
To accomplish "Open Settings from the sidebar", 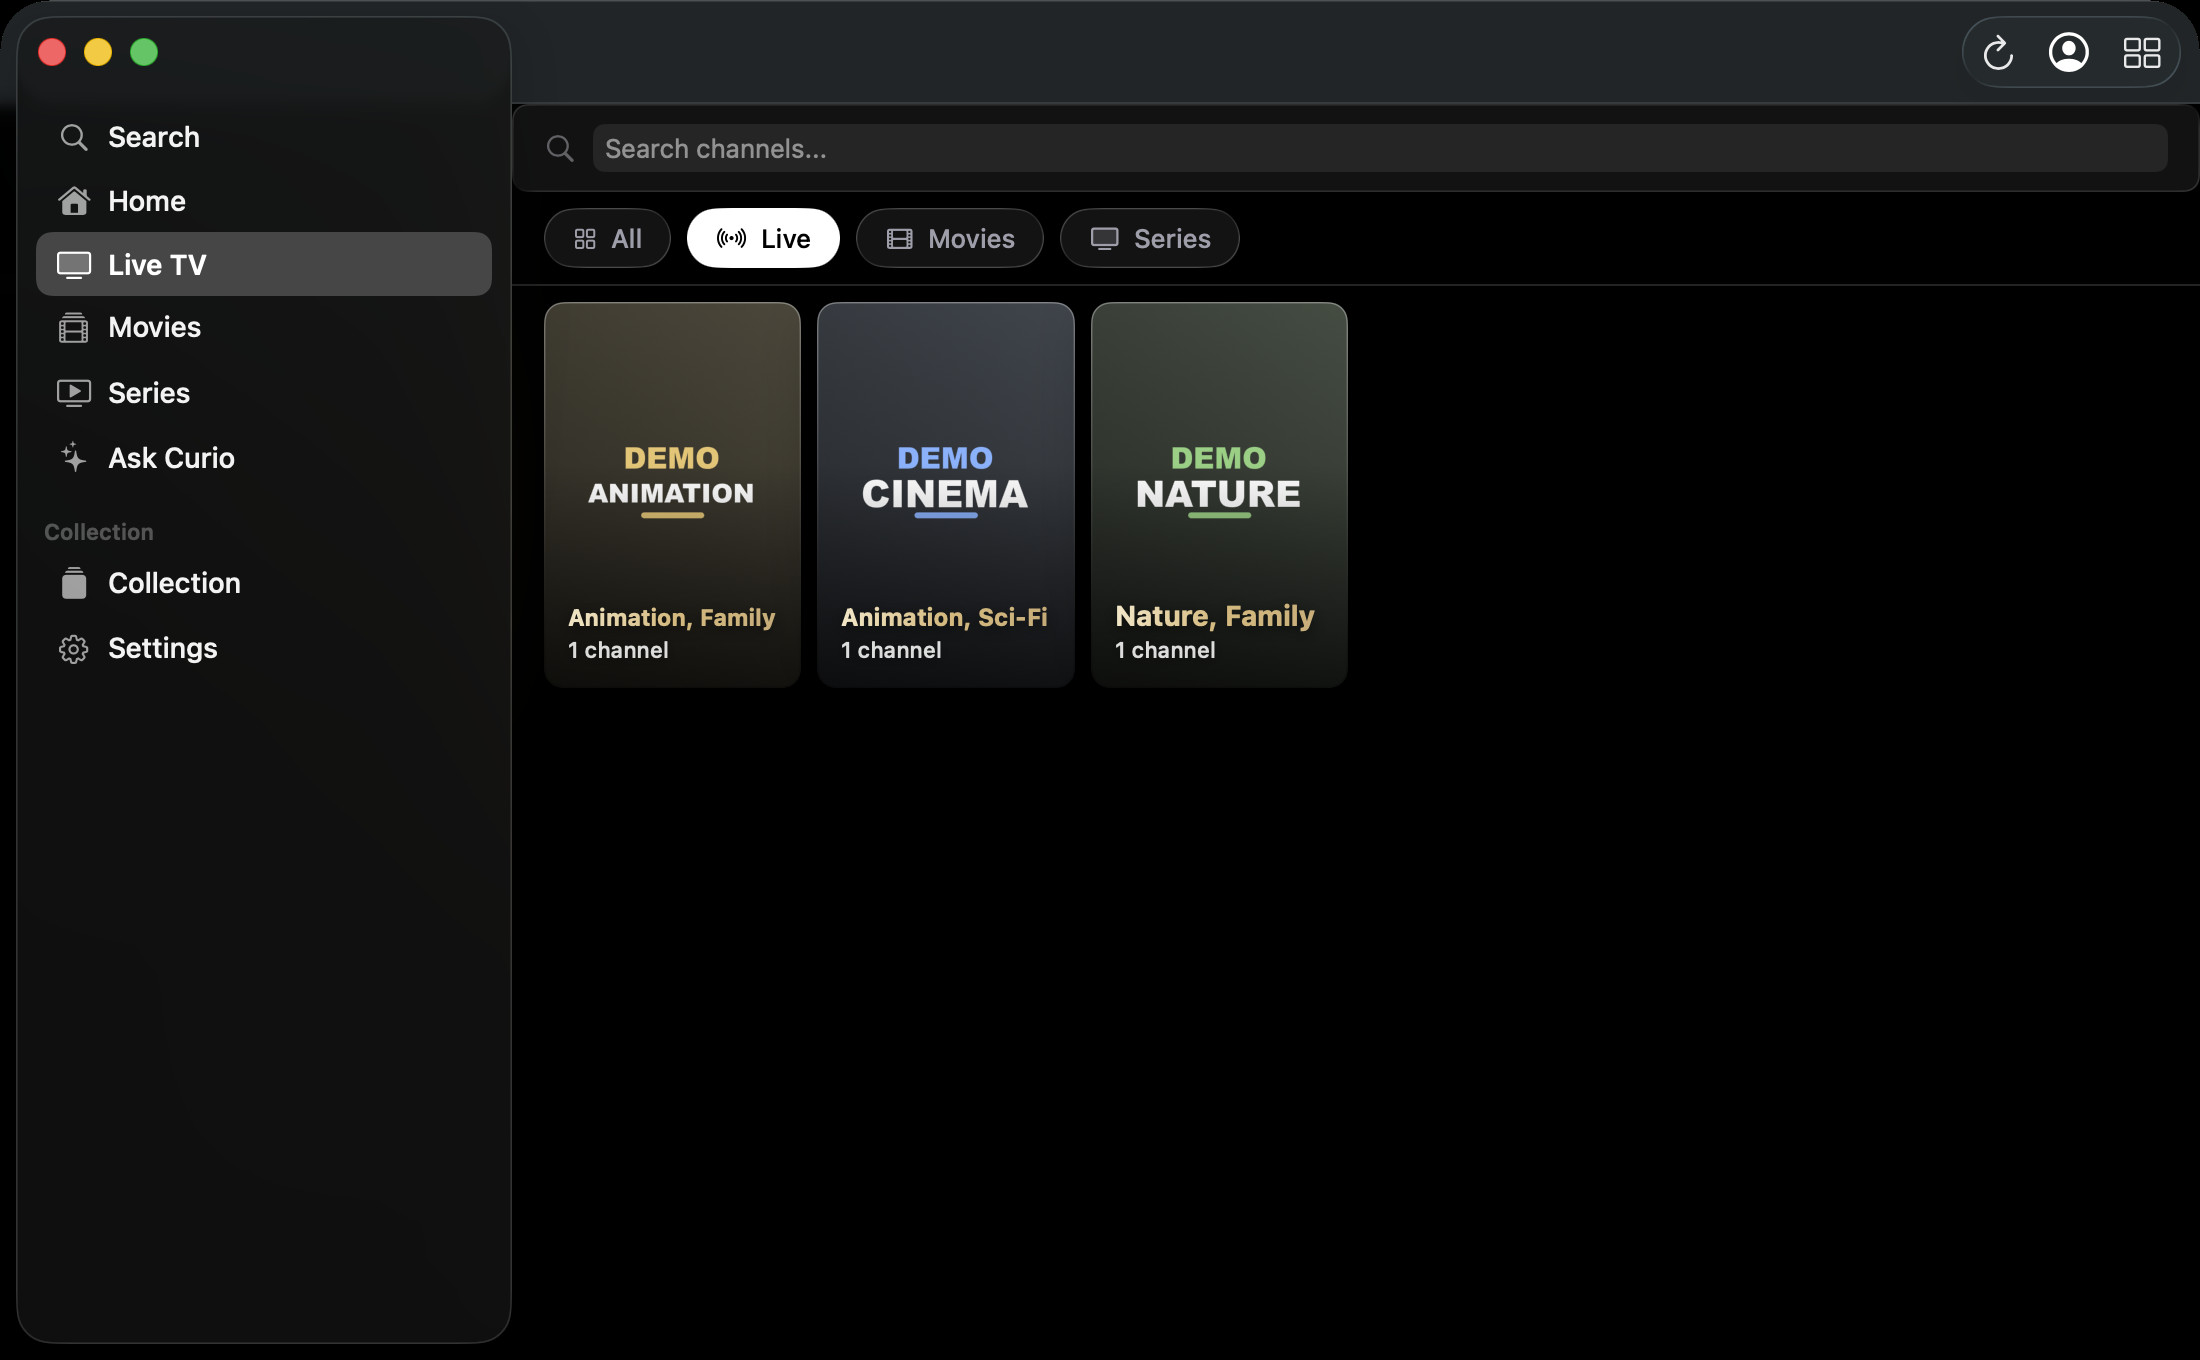I will [264, 648].
